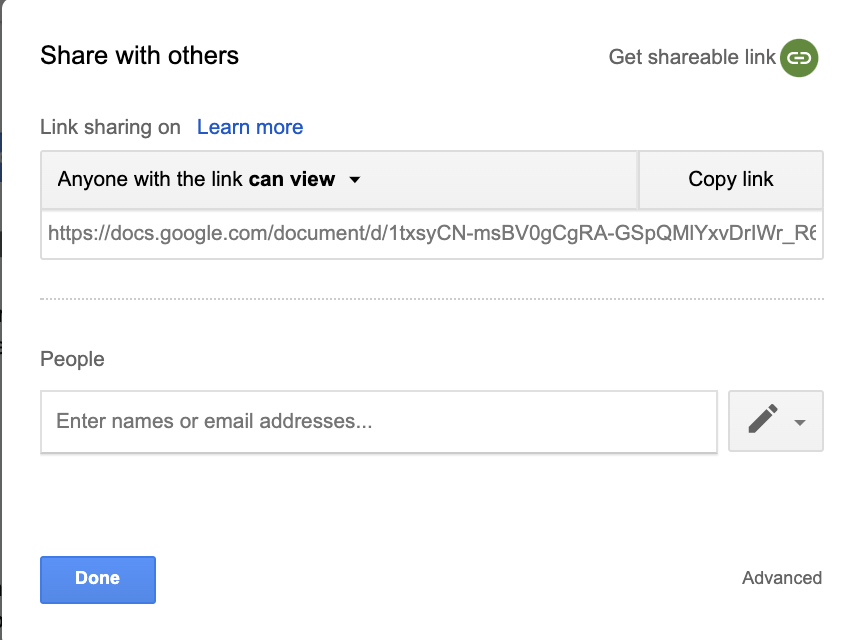The image size is (850, 640).
Task: Click the small arrow after "can view"
Action: (354, 180)
